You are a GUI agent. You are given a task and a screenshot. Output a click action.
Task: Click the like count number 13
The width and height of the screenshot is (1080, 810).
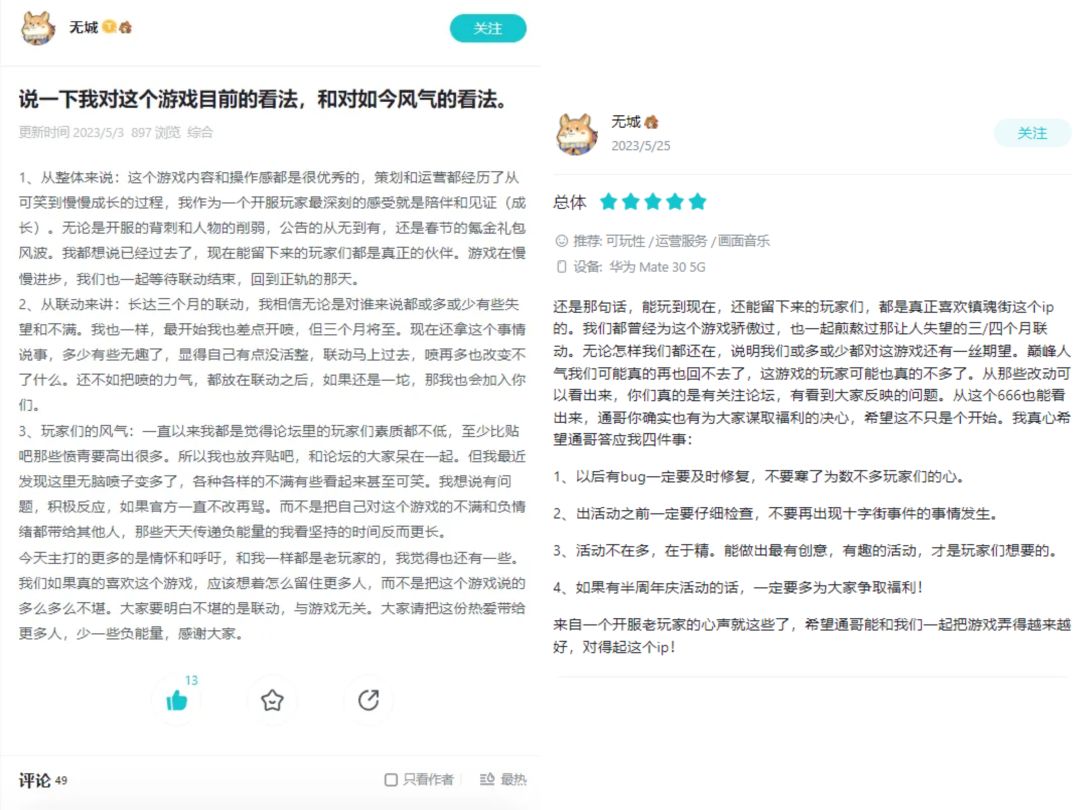pyautogui.click(x=191, y=681)
